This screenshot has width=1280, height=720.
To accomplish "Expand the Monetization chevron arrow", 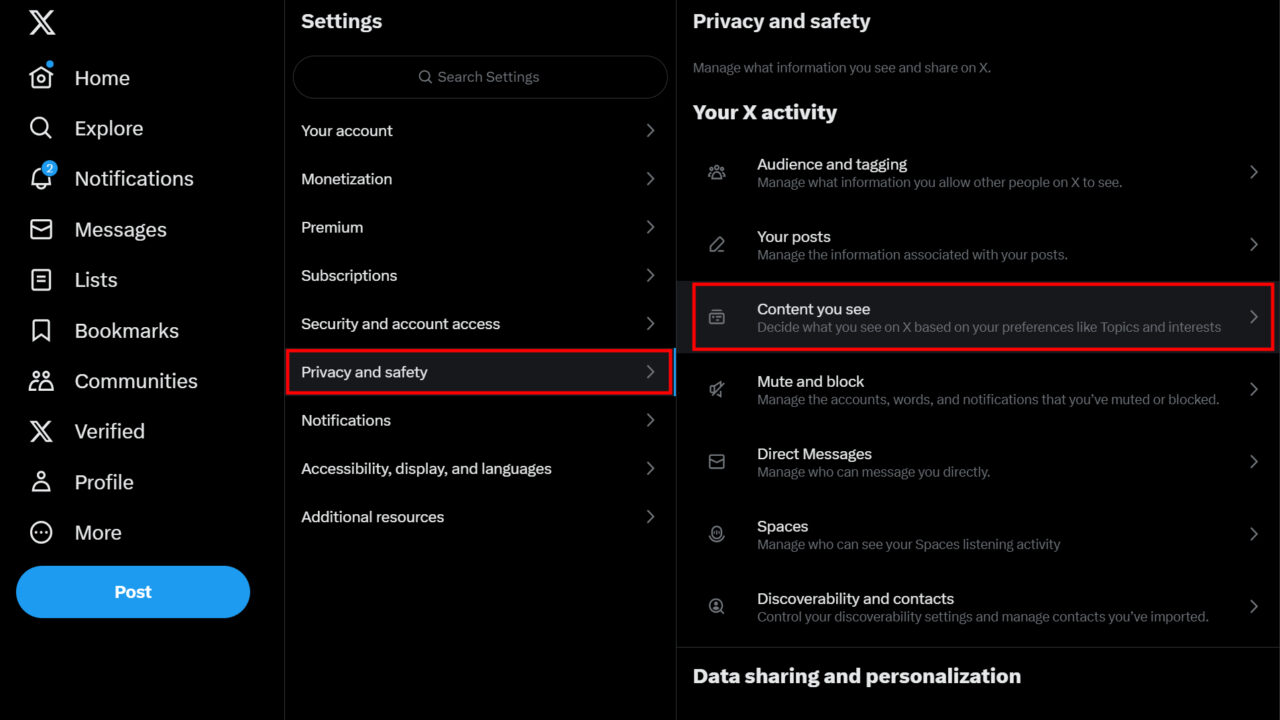I will pyautogui.click(x=650, y=179).
